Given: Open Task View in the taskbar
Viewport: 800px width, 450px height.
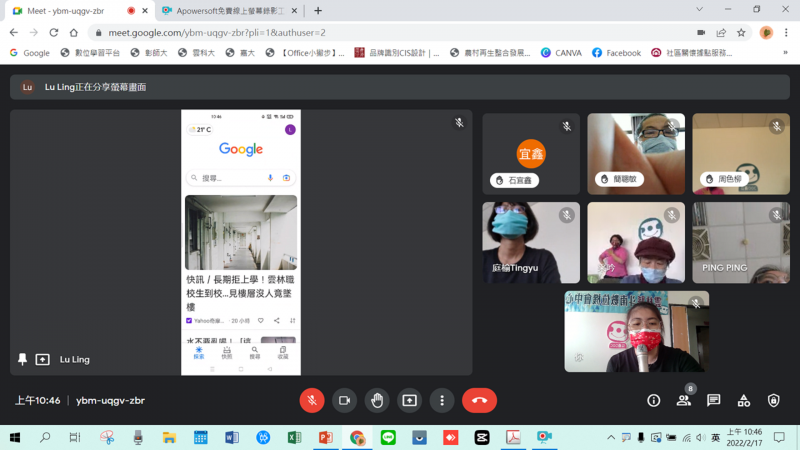Looking at the screenshot, I should pos(75,437).
